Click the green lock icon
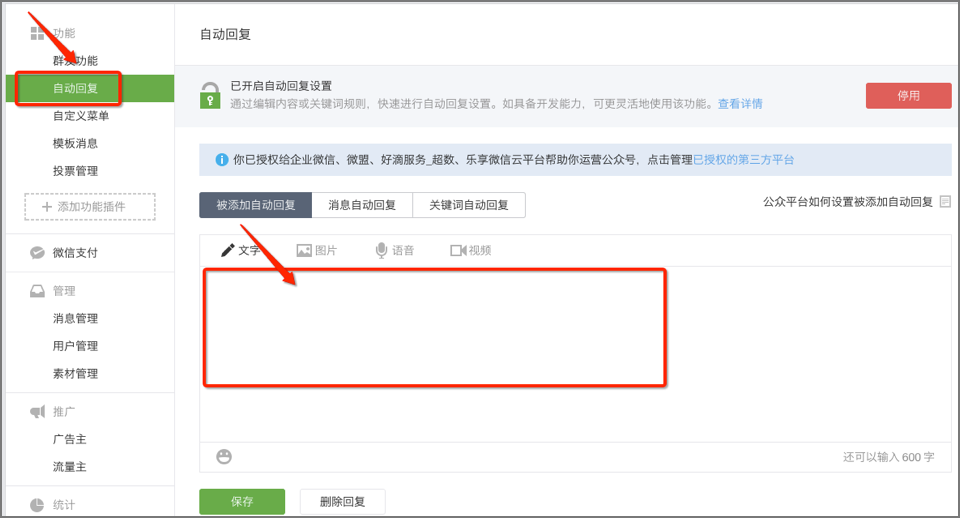Image resolution: width=960 pixels, height=518 pixels. tap(209, 95)
